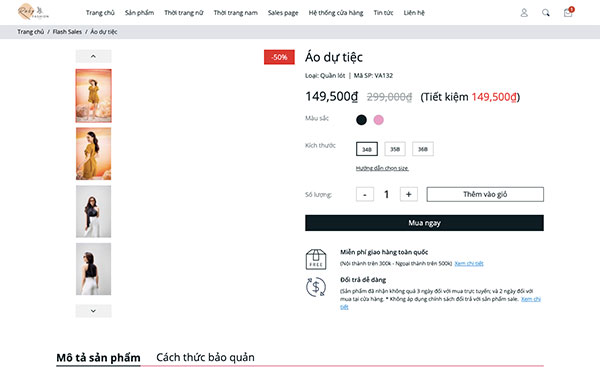This screenshot has width=600, height=367.
Task: Click the Loại: Quần lót text
Action: pyautogui.click(x=325, y=75)
